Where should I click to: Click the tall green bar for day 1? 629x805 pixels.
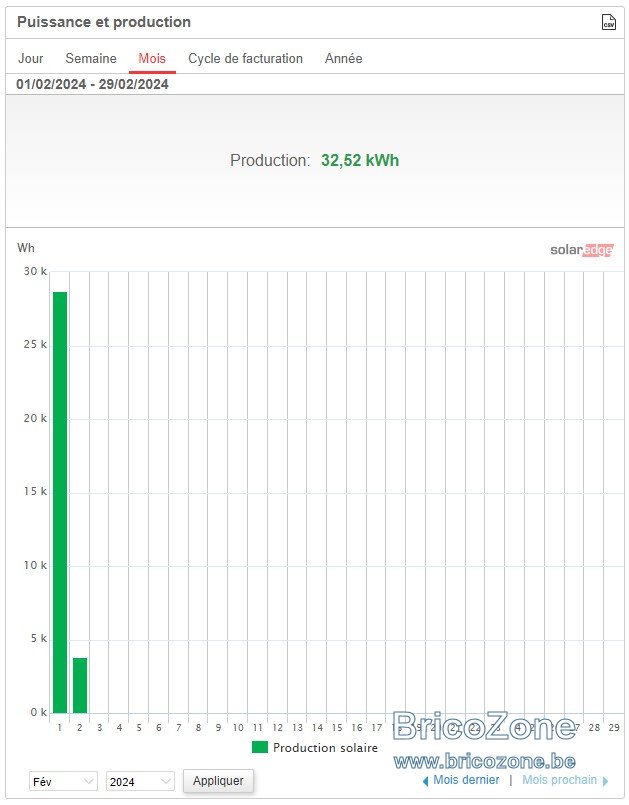(60, 502)
